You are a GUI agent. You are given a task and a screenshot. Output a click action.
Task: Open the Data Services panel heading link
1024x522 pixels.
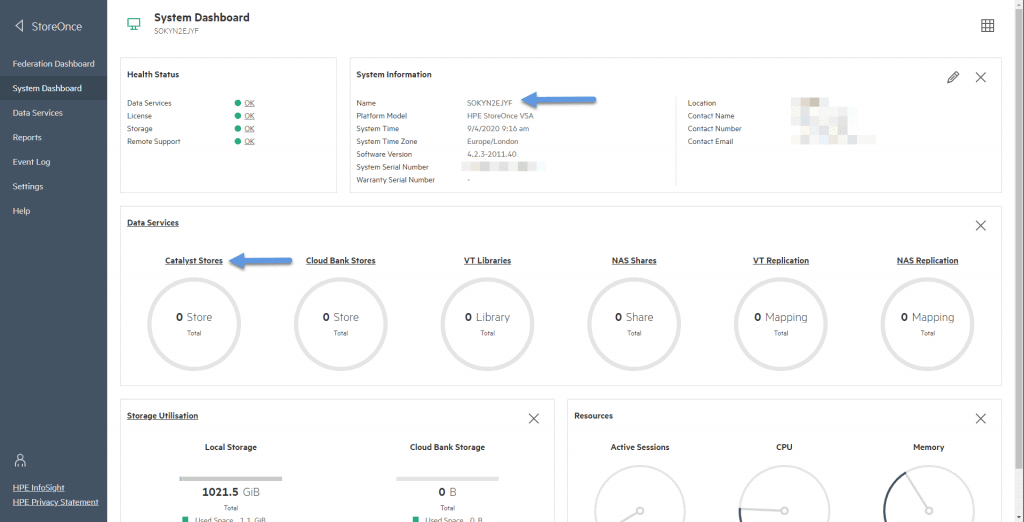(153, 223)
